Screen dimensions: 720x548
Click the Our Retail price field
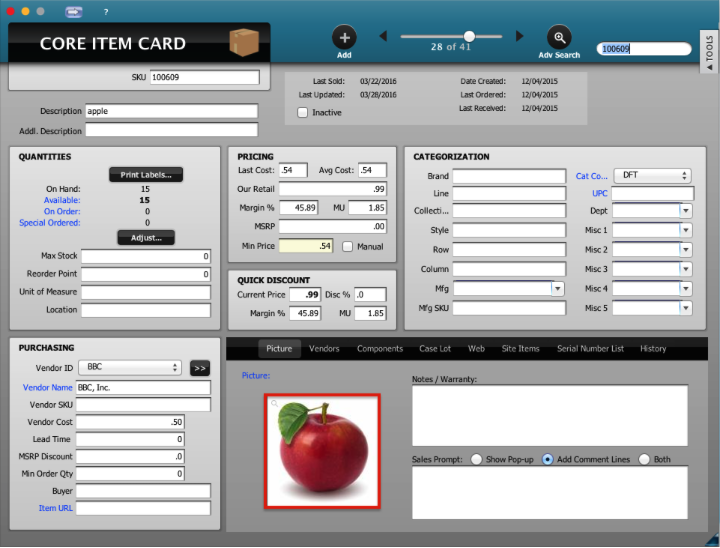(x=333, y=189)
